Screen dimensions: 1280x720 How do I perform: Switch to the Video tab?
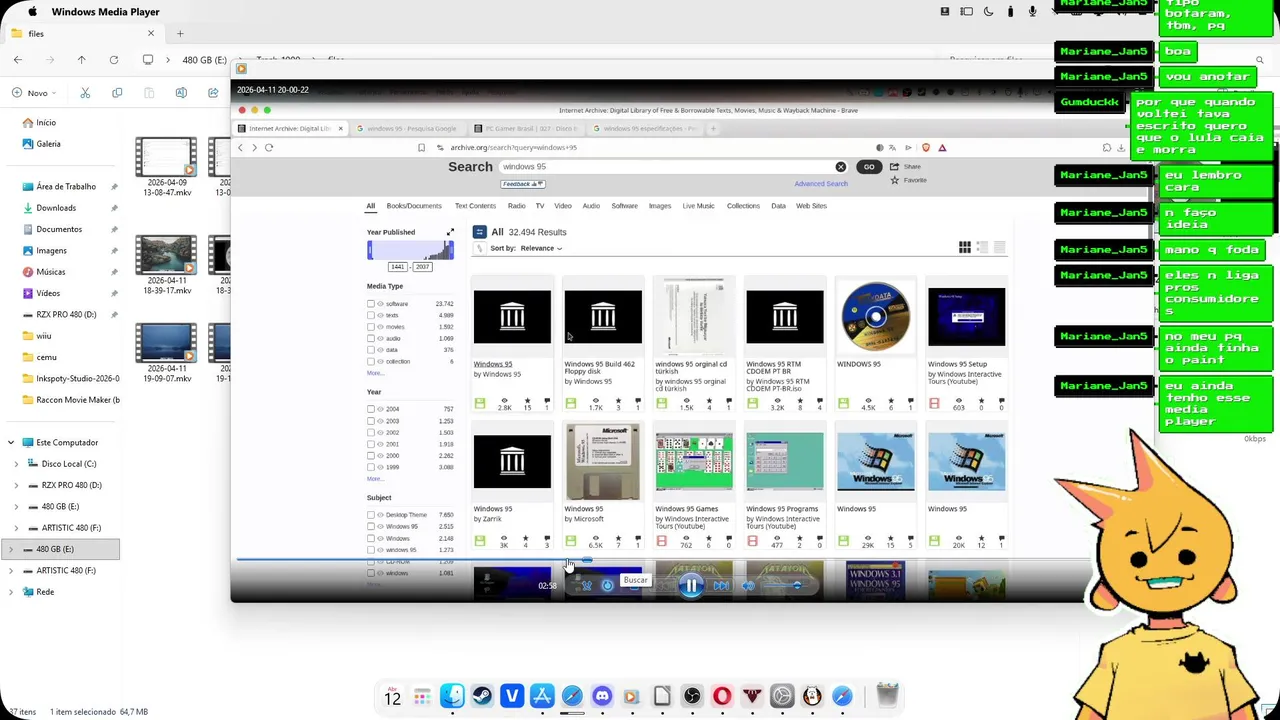[x=563, y=206]
